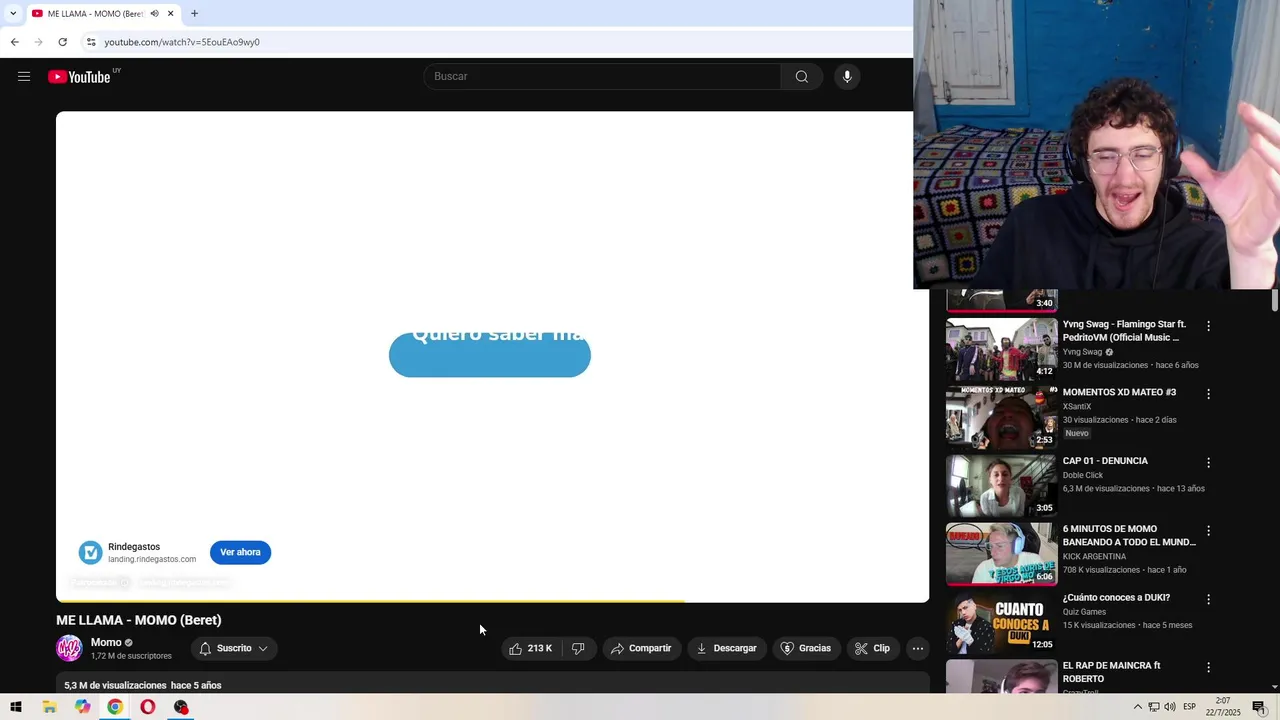This screenshot has width=1280, height=720.
Task: Go back in the browser
Action: click(x=14, y=42)
